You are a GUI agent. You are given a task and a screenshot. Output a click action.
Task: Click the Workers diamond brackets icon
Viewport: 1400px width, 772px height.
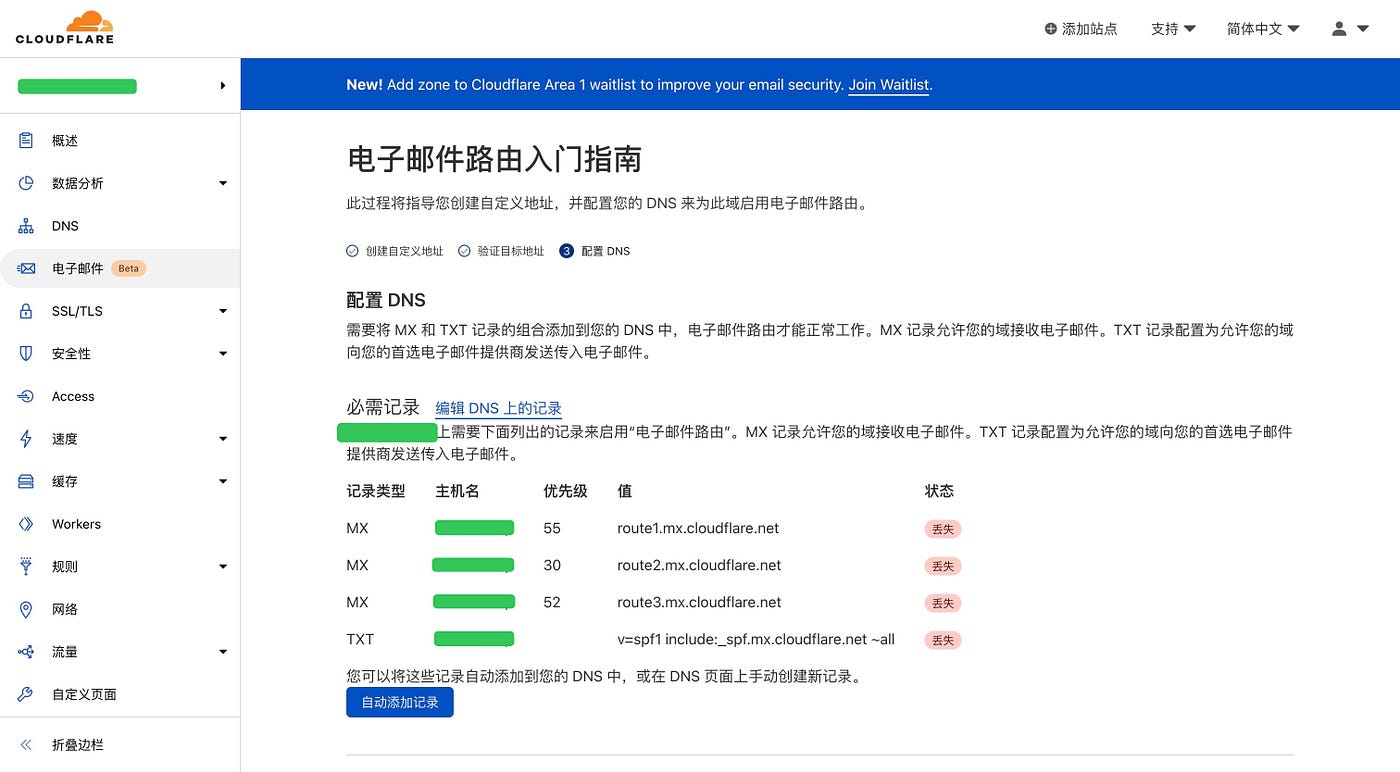pyautogui.click(x=26, y=524)
